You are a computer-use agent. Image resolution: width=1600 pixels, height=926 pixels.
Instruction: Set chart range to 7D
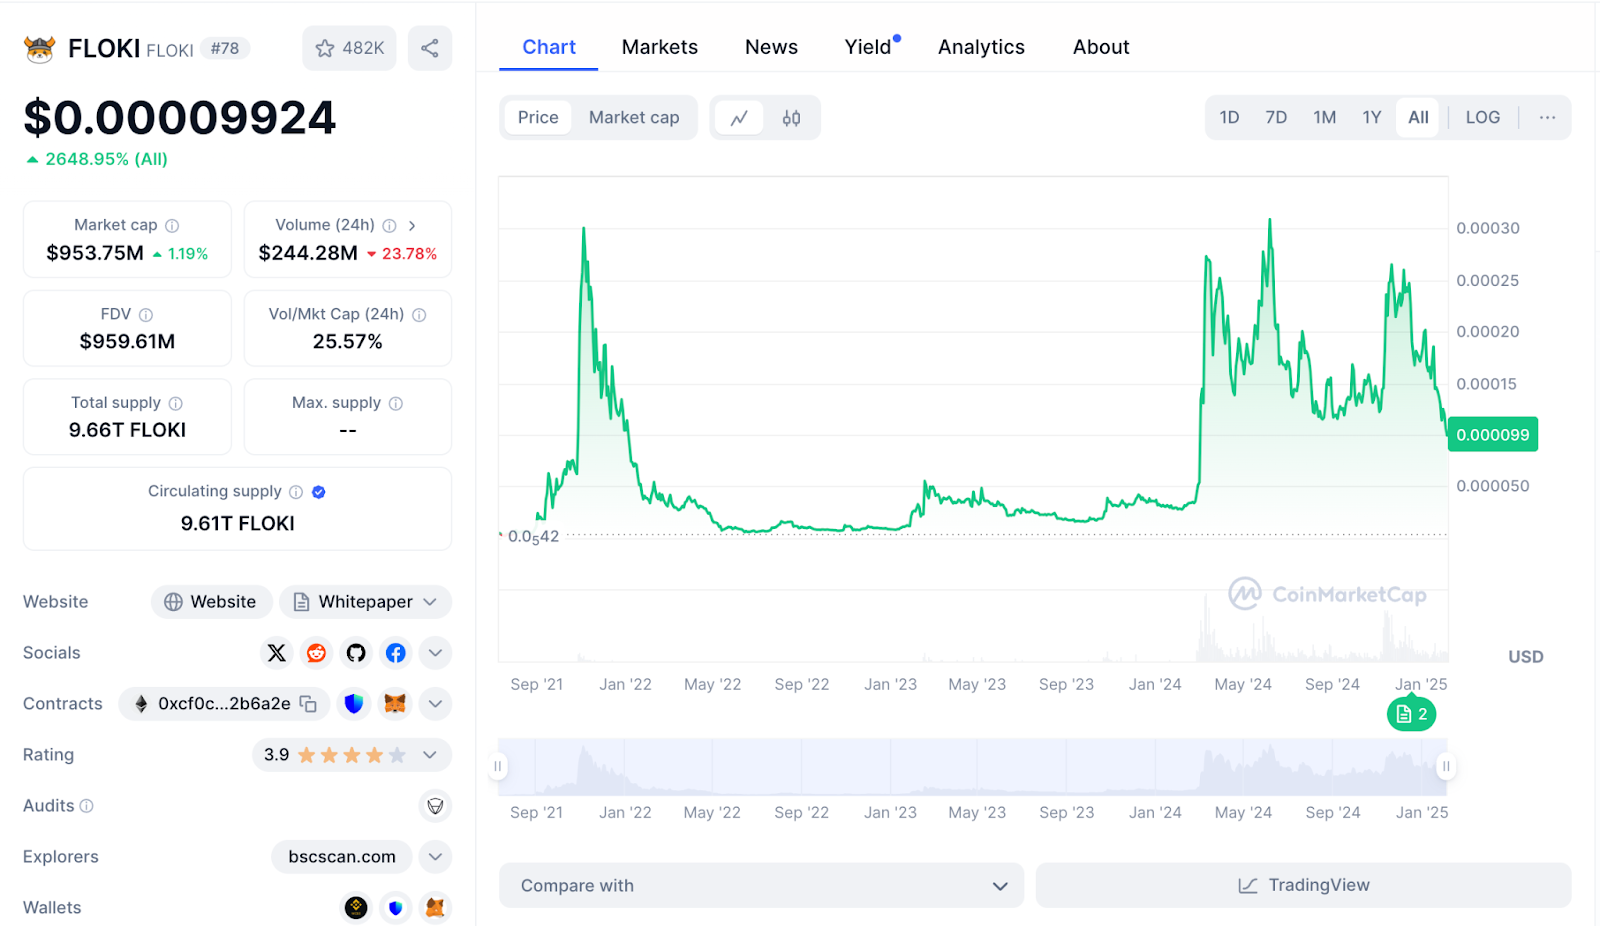(x=1276, y=118)
